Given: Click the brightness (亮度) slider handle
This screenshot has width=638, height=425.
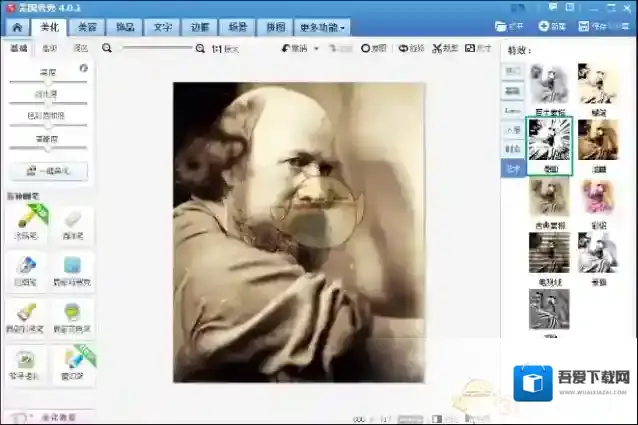Looking at the screenshot, I should (x=48, y=82).
